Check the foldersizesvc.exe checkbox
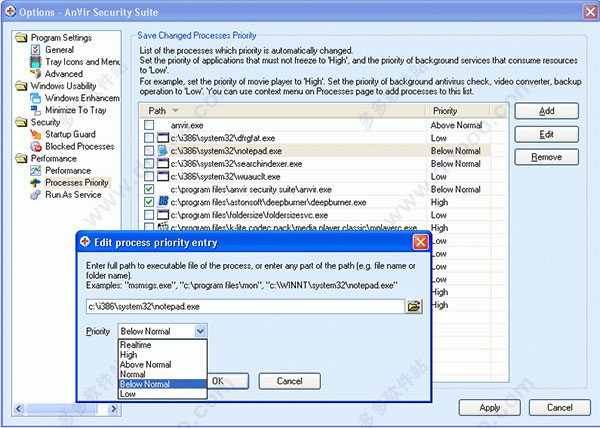This screenshot has height=428, width=600. [x=149, y=215]
